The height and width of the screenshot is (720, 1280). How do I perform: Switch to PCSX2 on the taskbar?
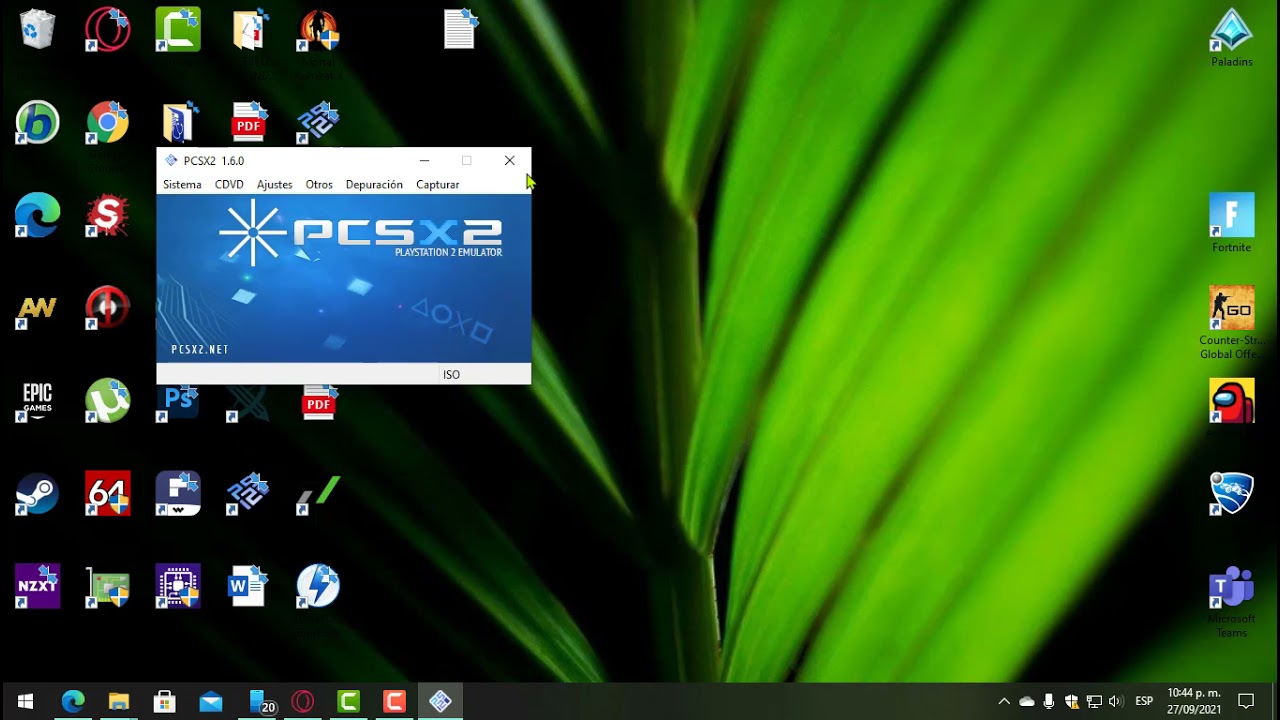click(441, 701)
